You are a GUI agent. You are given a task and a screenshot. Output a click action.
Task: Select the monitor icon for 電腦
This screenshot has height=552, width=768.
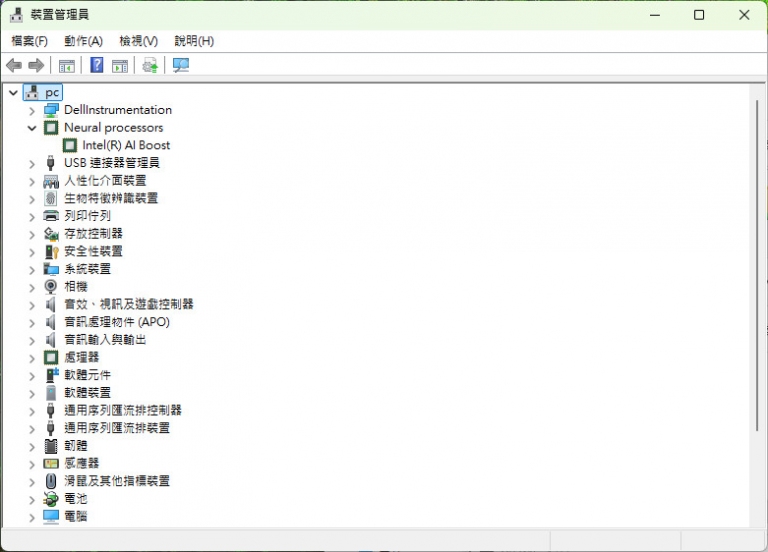click(51, 517)
